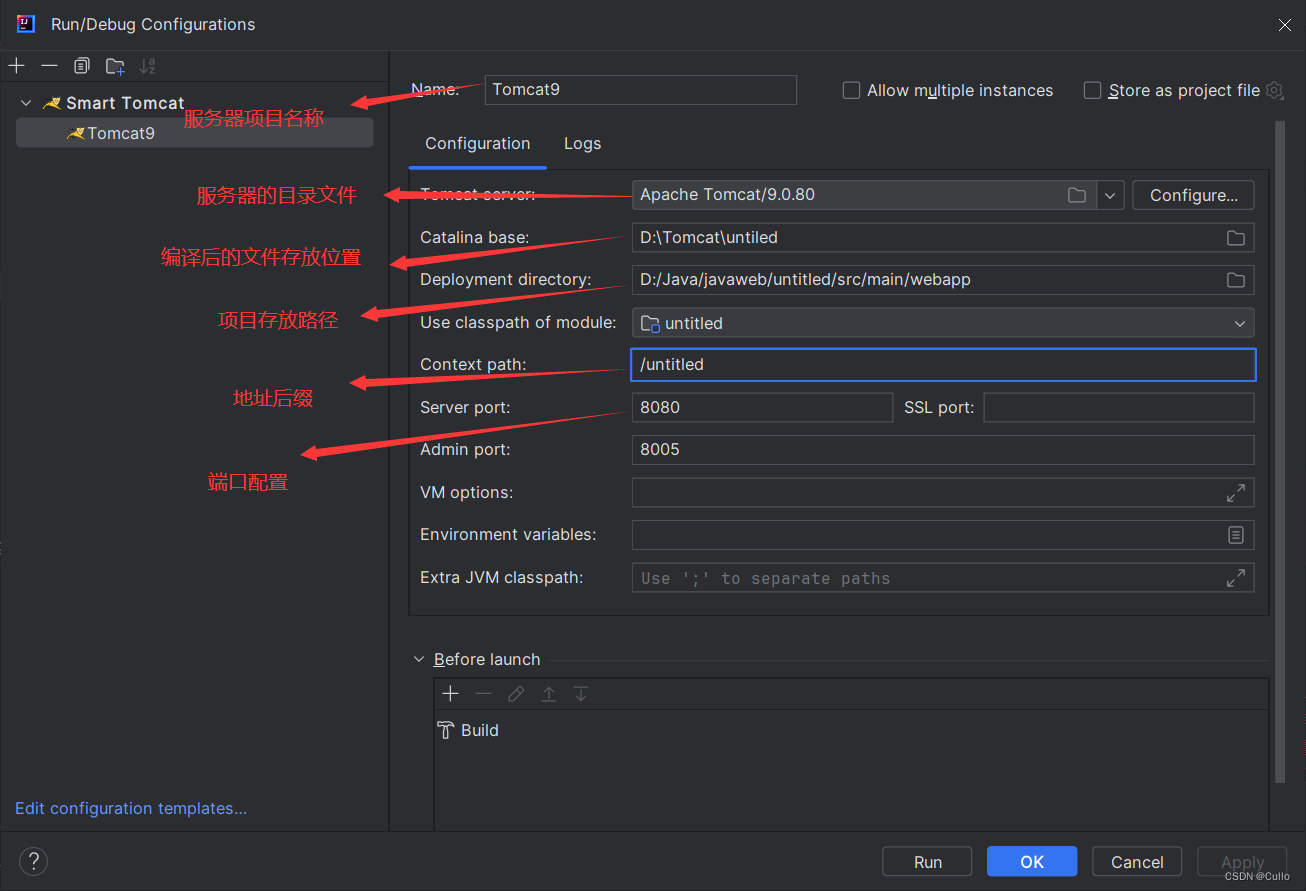The image size is (1306, 891).
Task: Collapse the Before launch section
Action: tap(419, 660)
